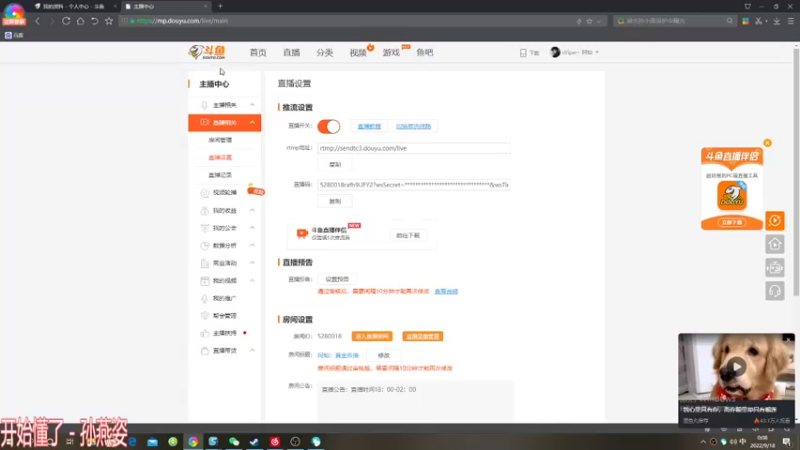Viewport: 800px width, 450px height.
Task: Click the 直播教程 link beside the switch
Action: point(369,126)
